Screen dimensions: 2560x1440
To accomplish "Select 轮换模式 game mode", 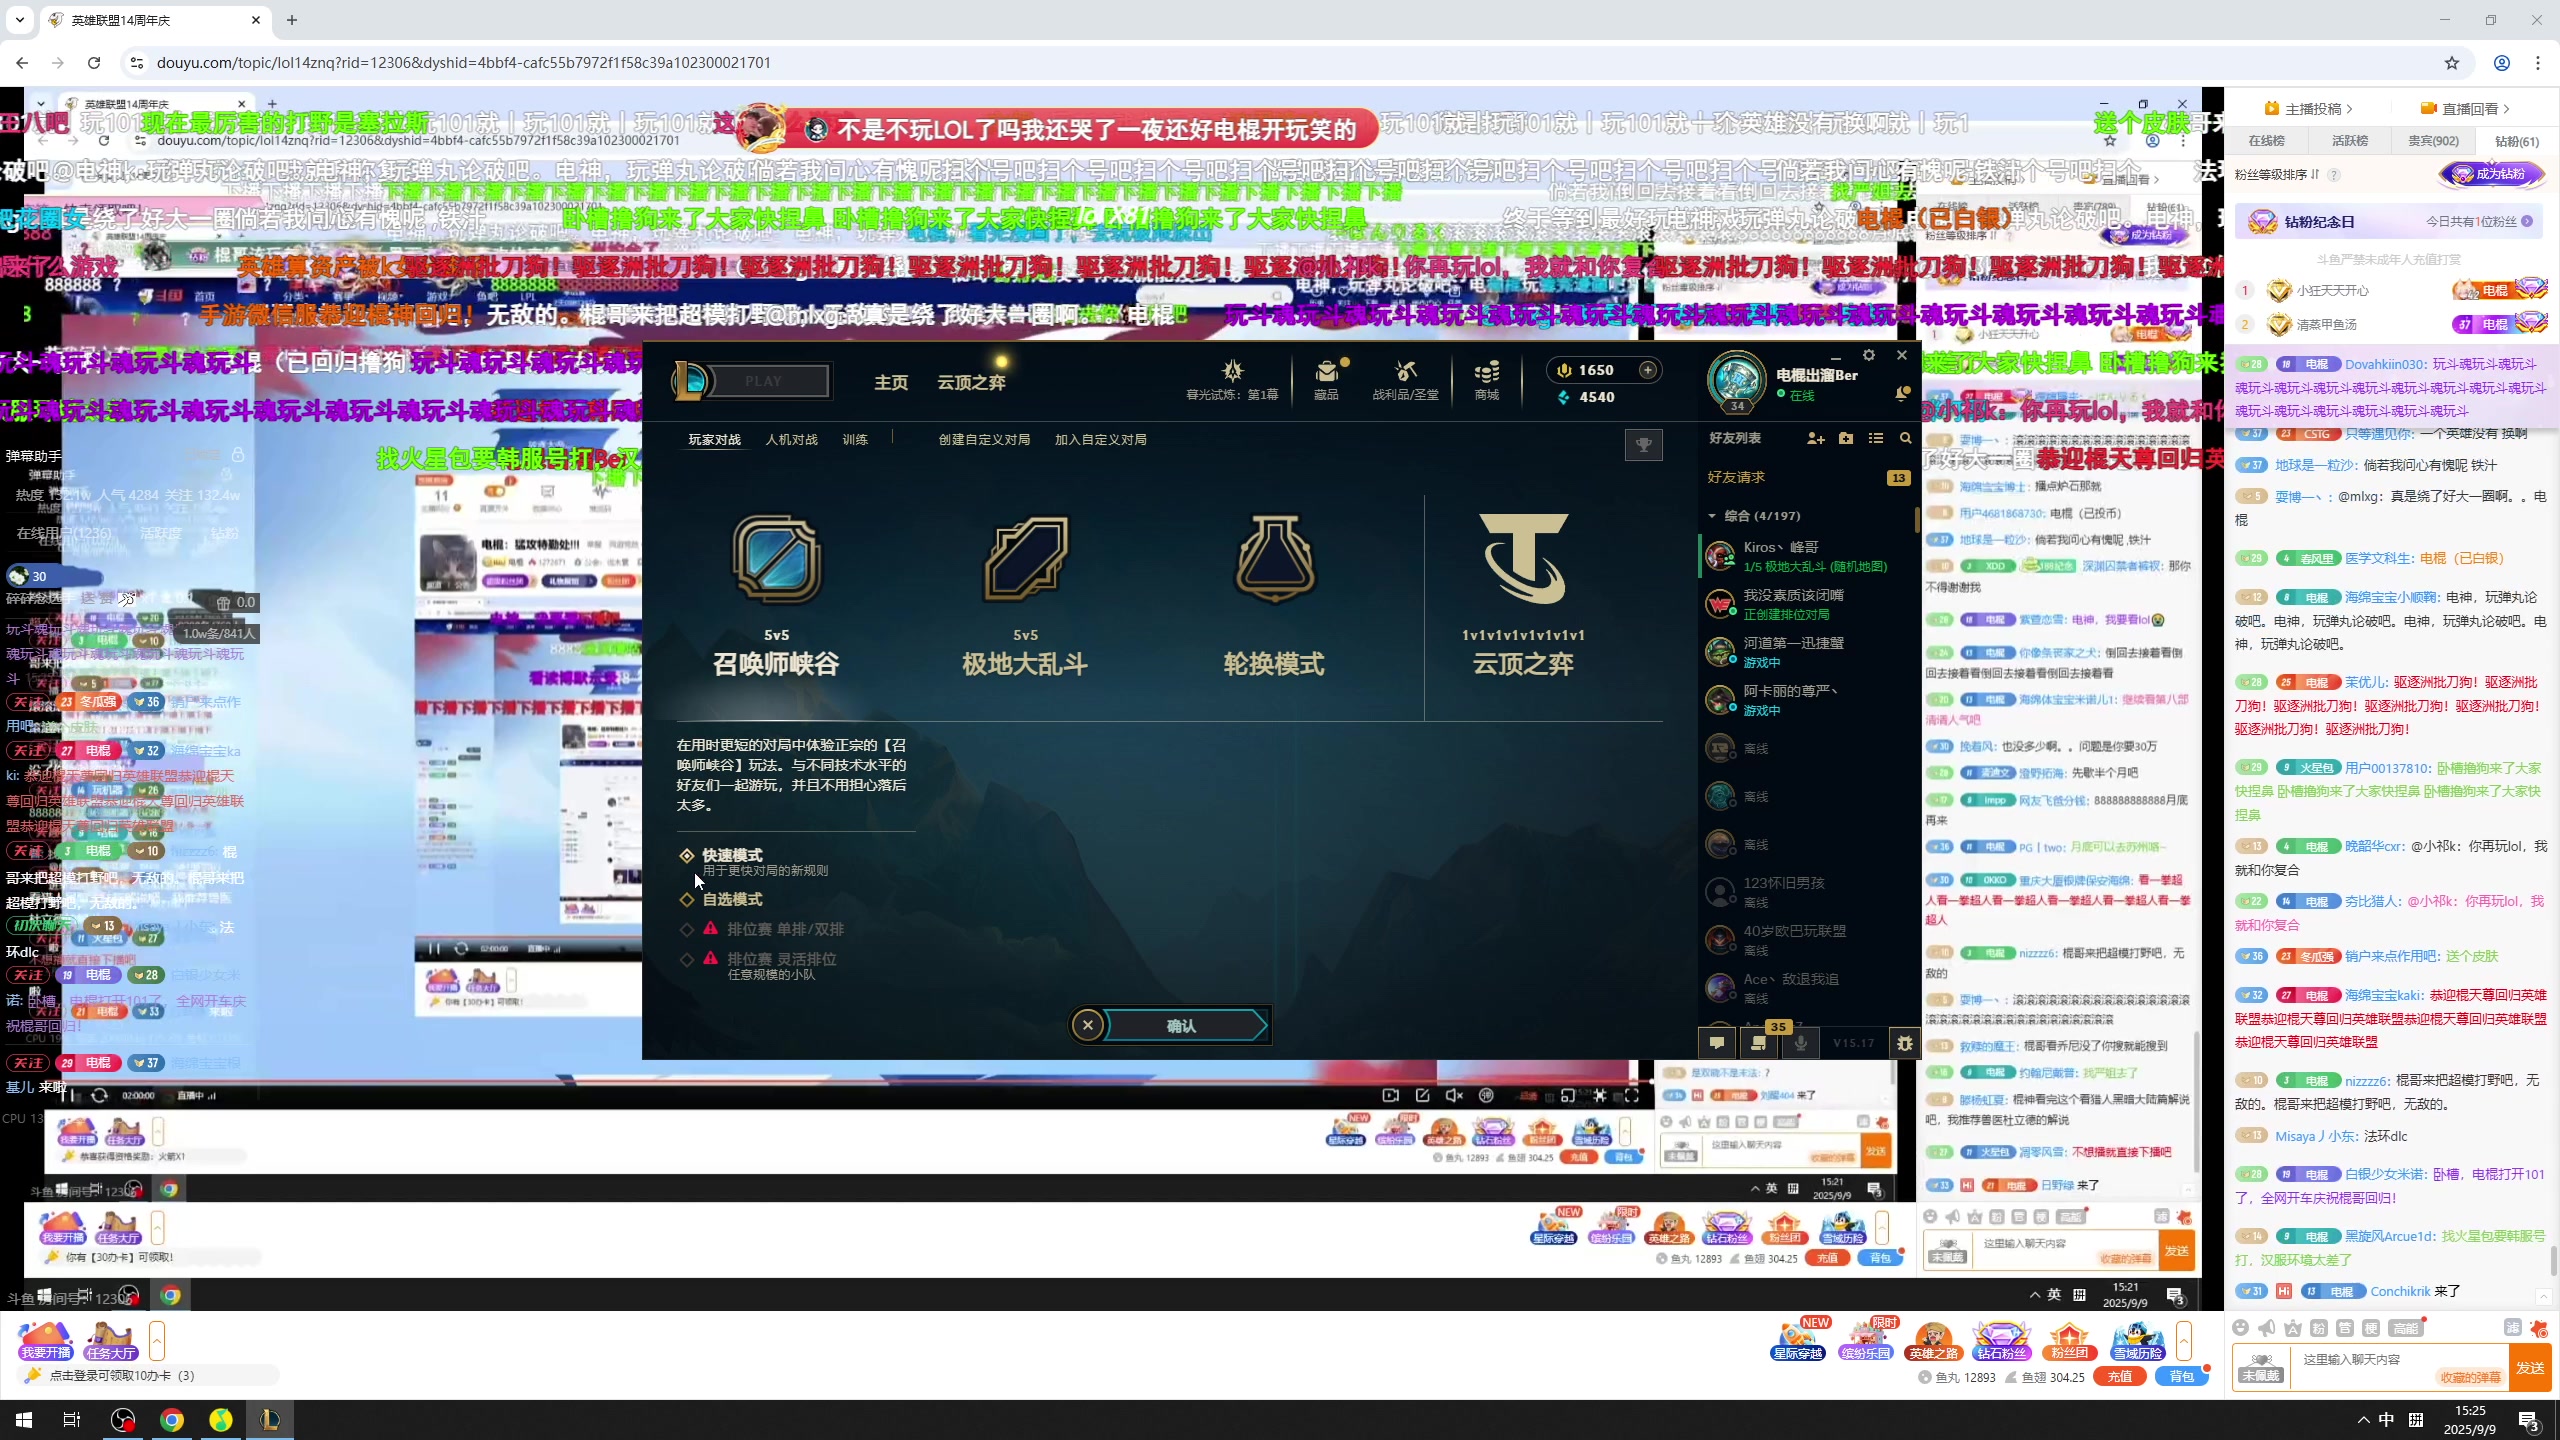I will pyautogui.click(x=1274, y=597).
